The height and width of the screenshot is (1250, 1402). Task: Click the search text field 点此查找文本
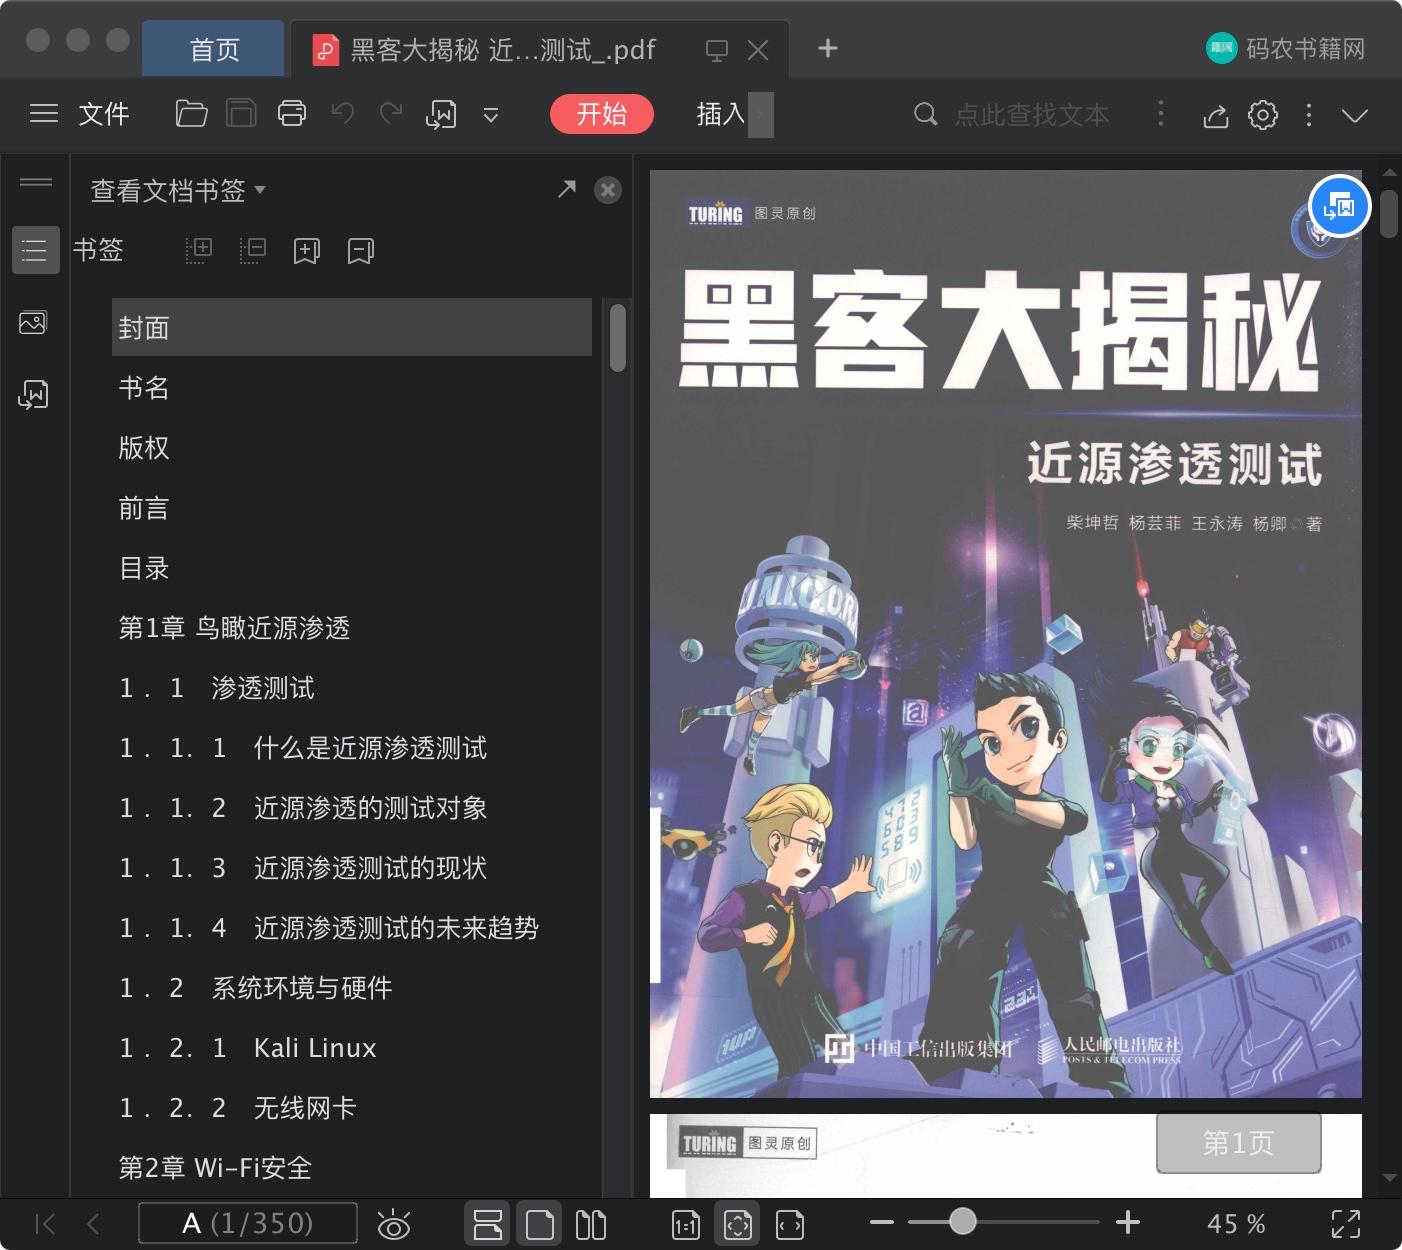click(x=1032, y=115)
